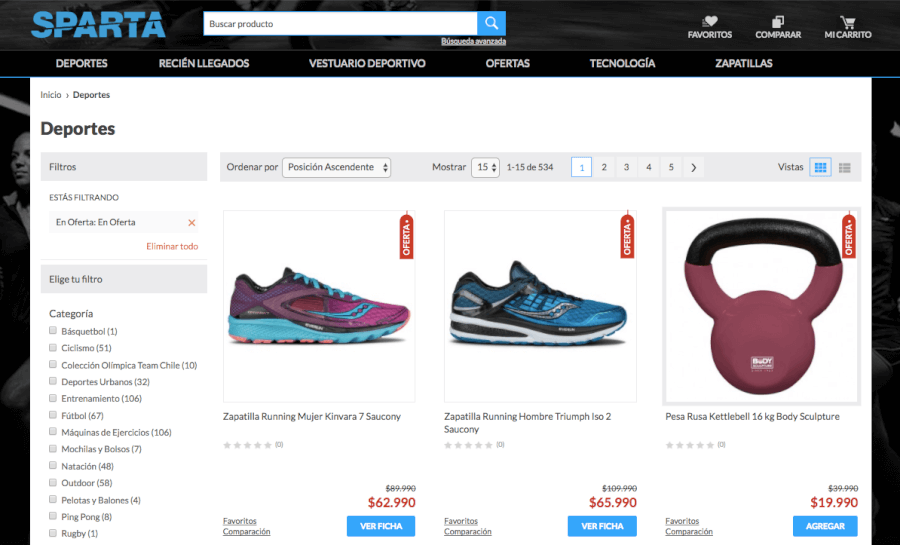The width and height of the screenshot is (900, 545).
Task: Switch to grid view
Action: tap(820, 168)
